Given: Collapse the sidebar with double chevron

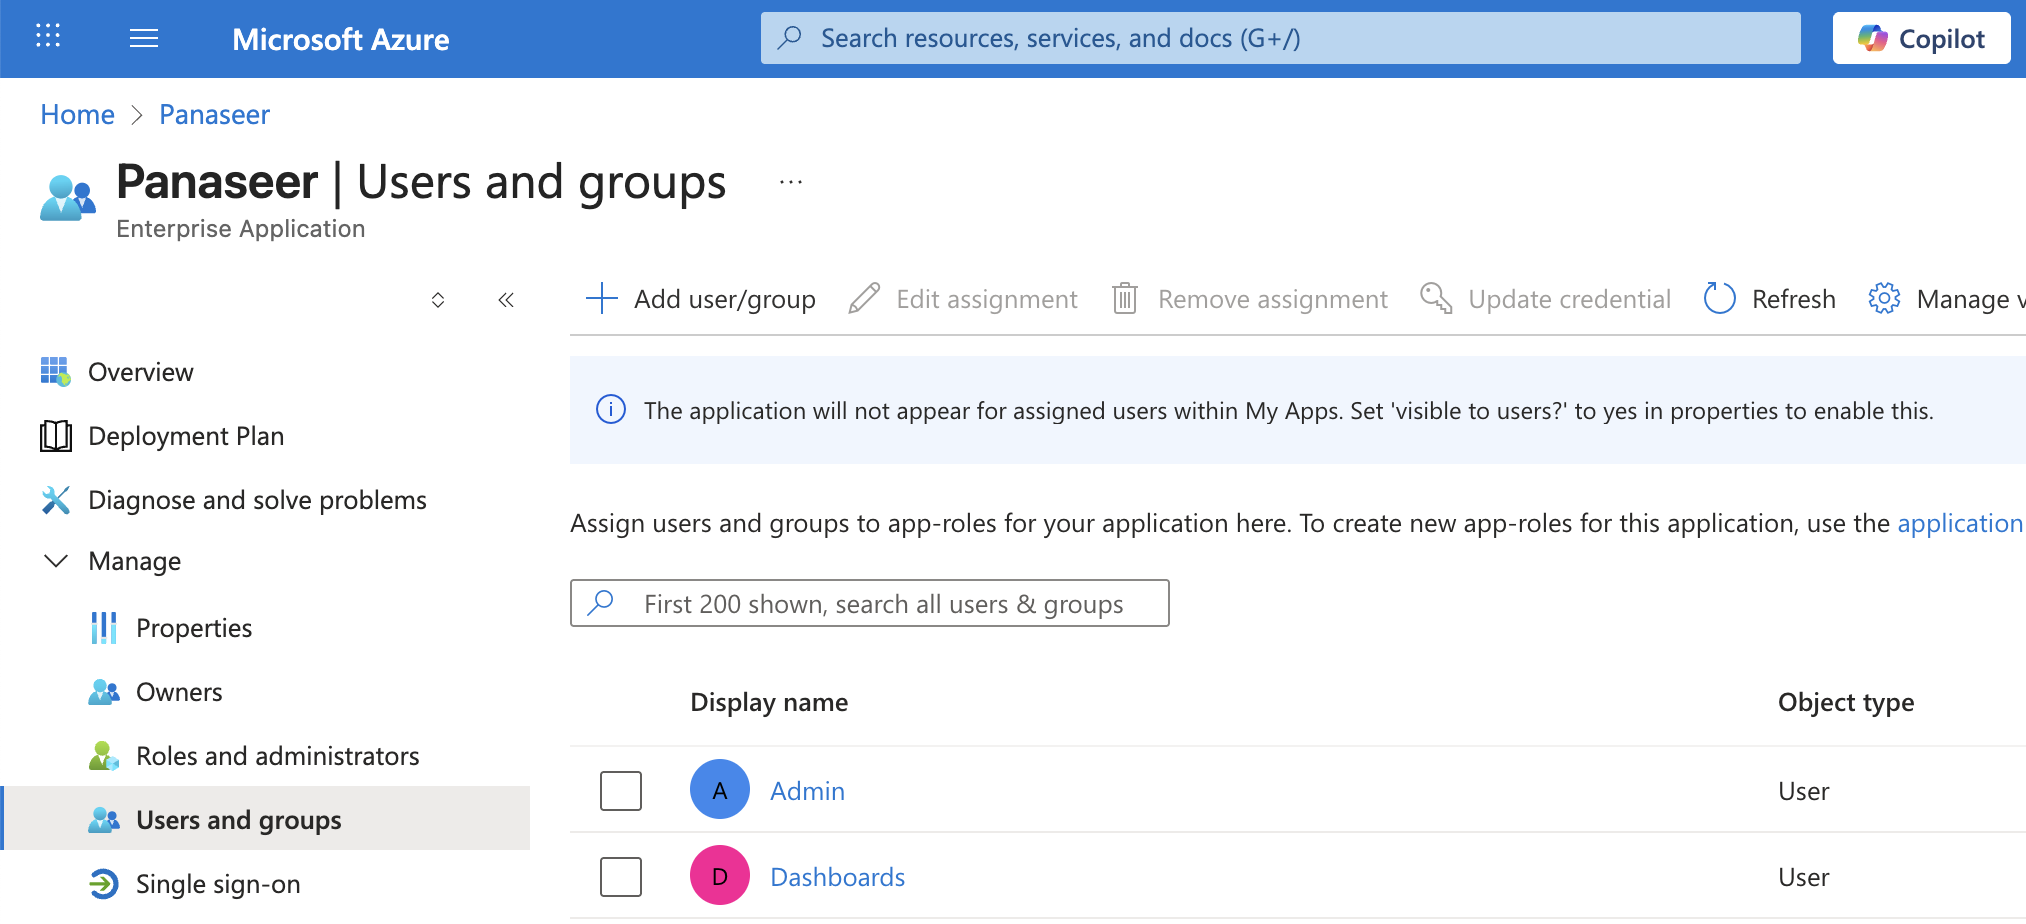Looking at the screenshot, I should tap(506, 300).
